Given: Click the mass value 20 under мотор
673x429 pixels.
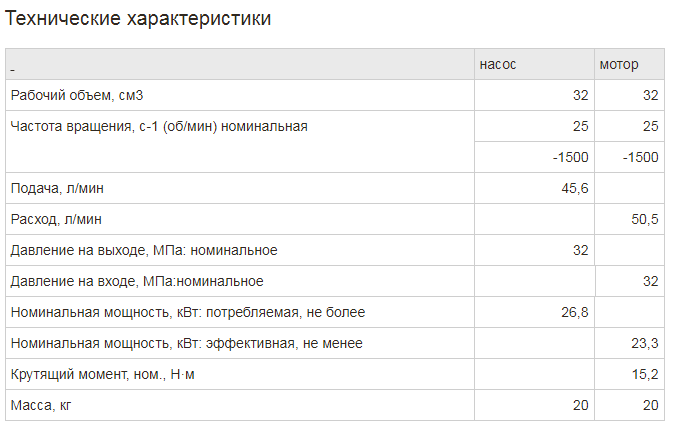Looking at the screenshot, I should 650,405.
